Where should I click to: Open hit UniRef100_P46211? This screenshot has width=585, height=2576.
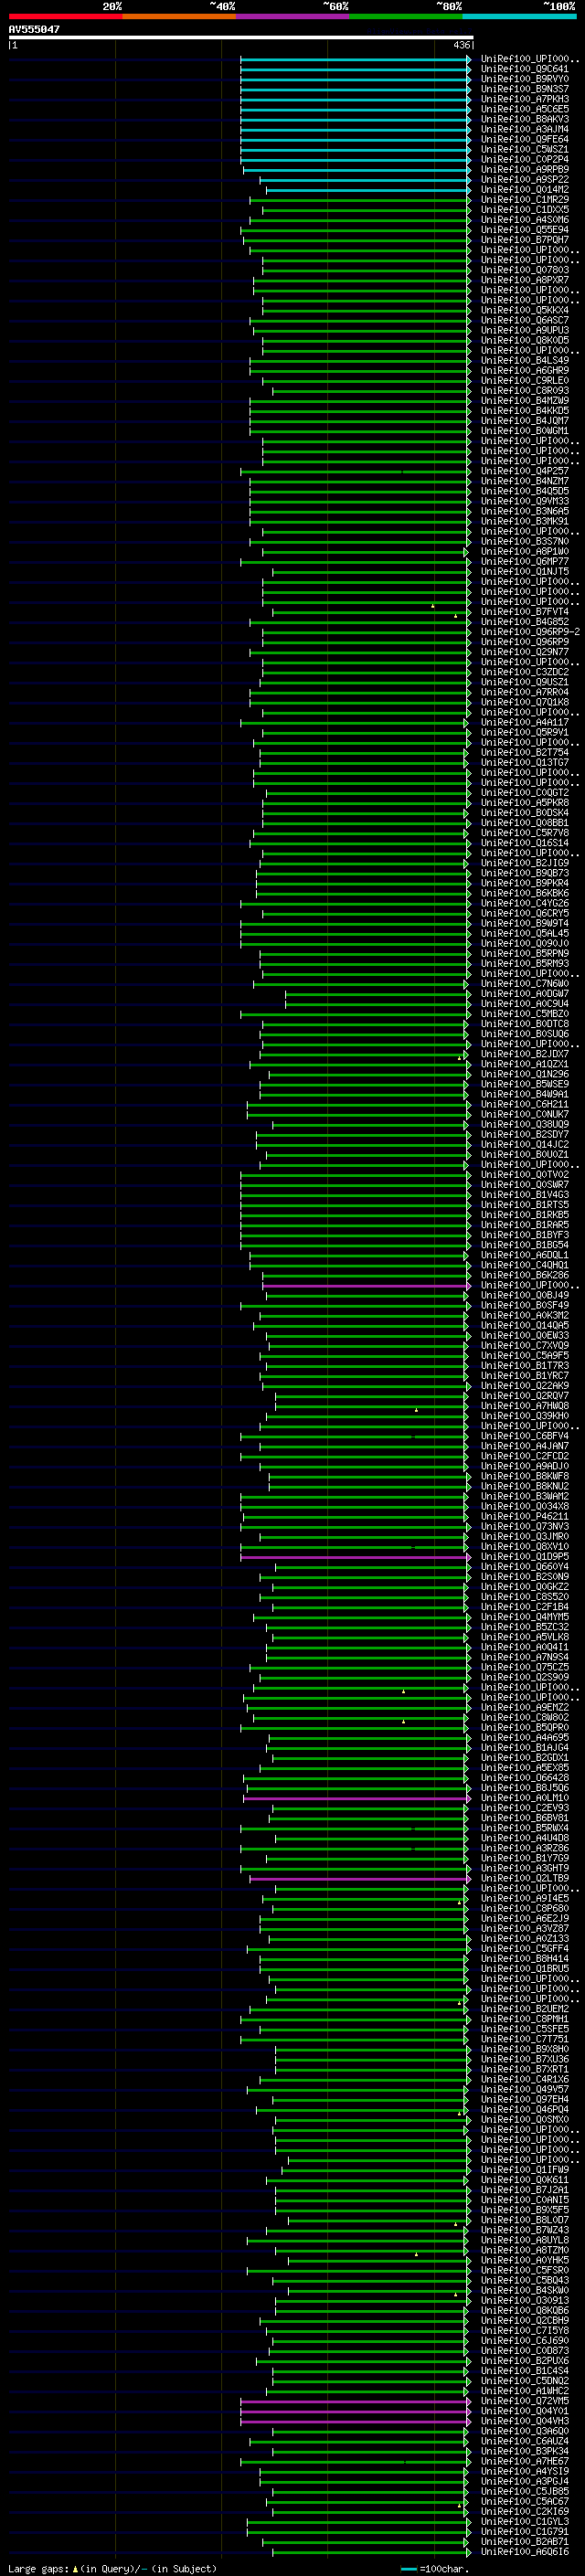[x=524, y=1516]
